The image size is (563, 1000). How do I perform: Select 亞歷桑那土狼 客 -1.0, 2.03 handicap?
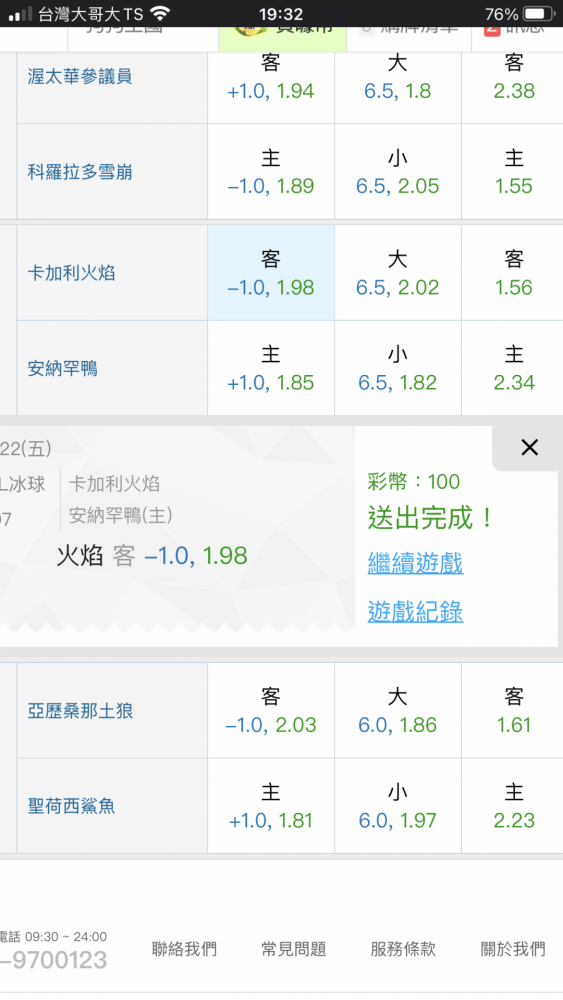pos(271,710)
